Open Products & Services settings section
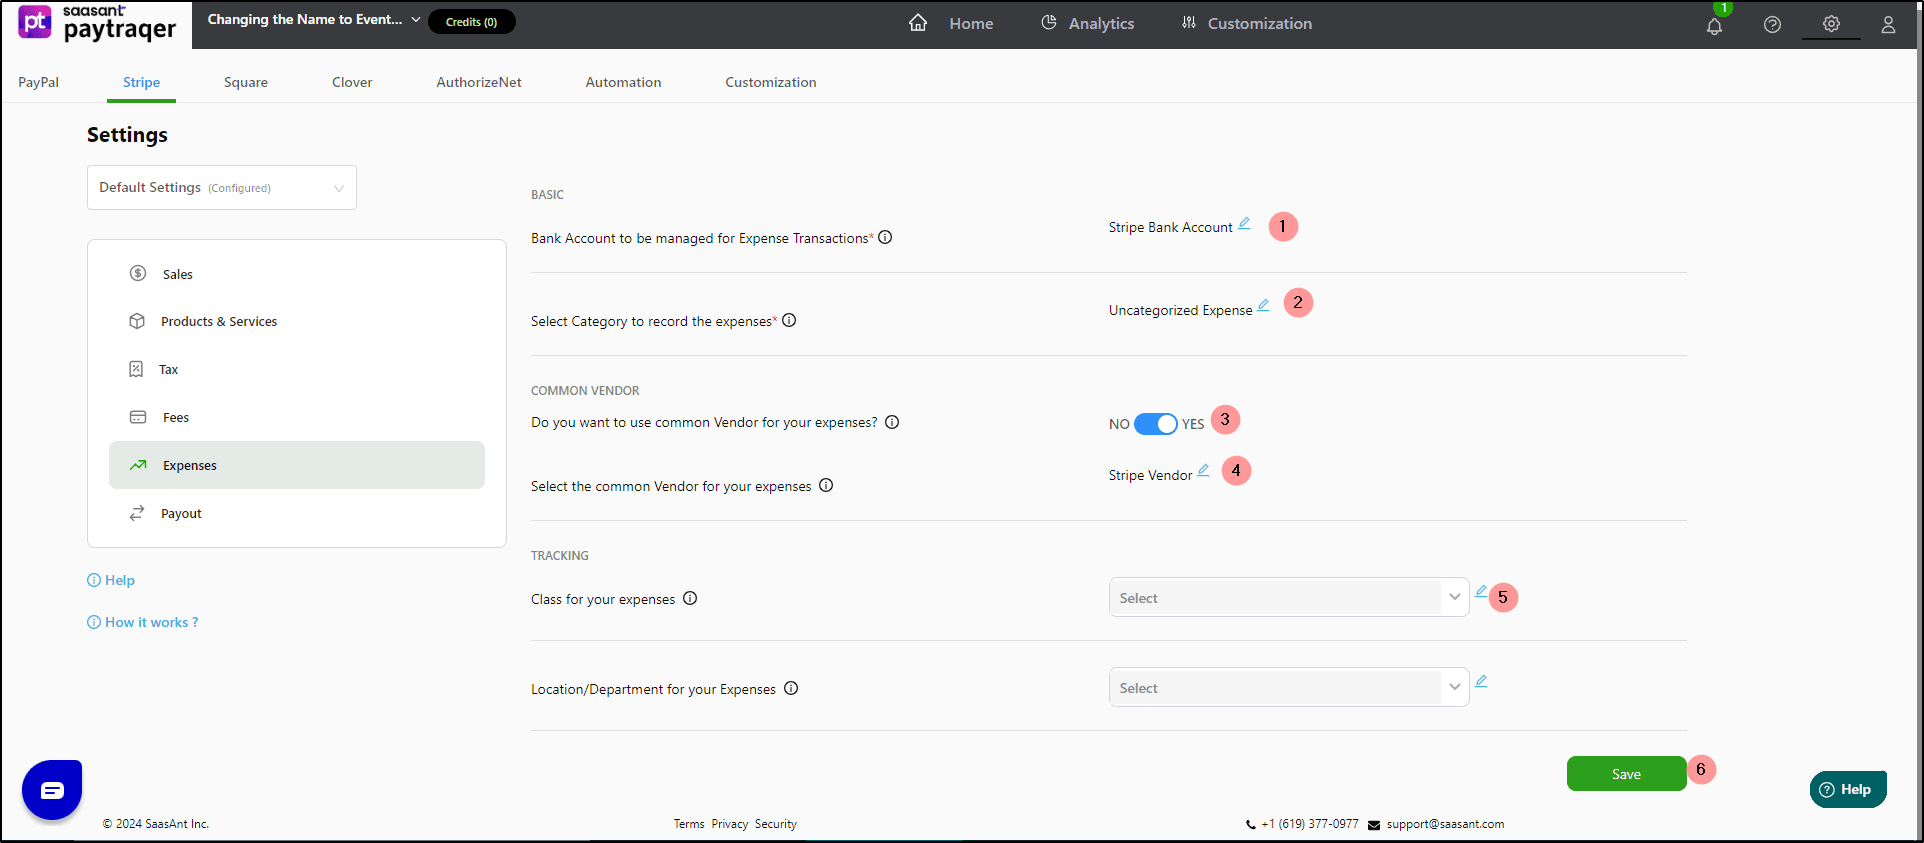 click(297, 321)
